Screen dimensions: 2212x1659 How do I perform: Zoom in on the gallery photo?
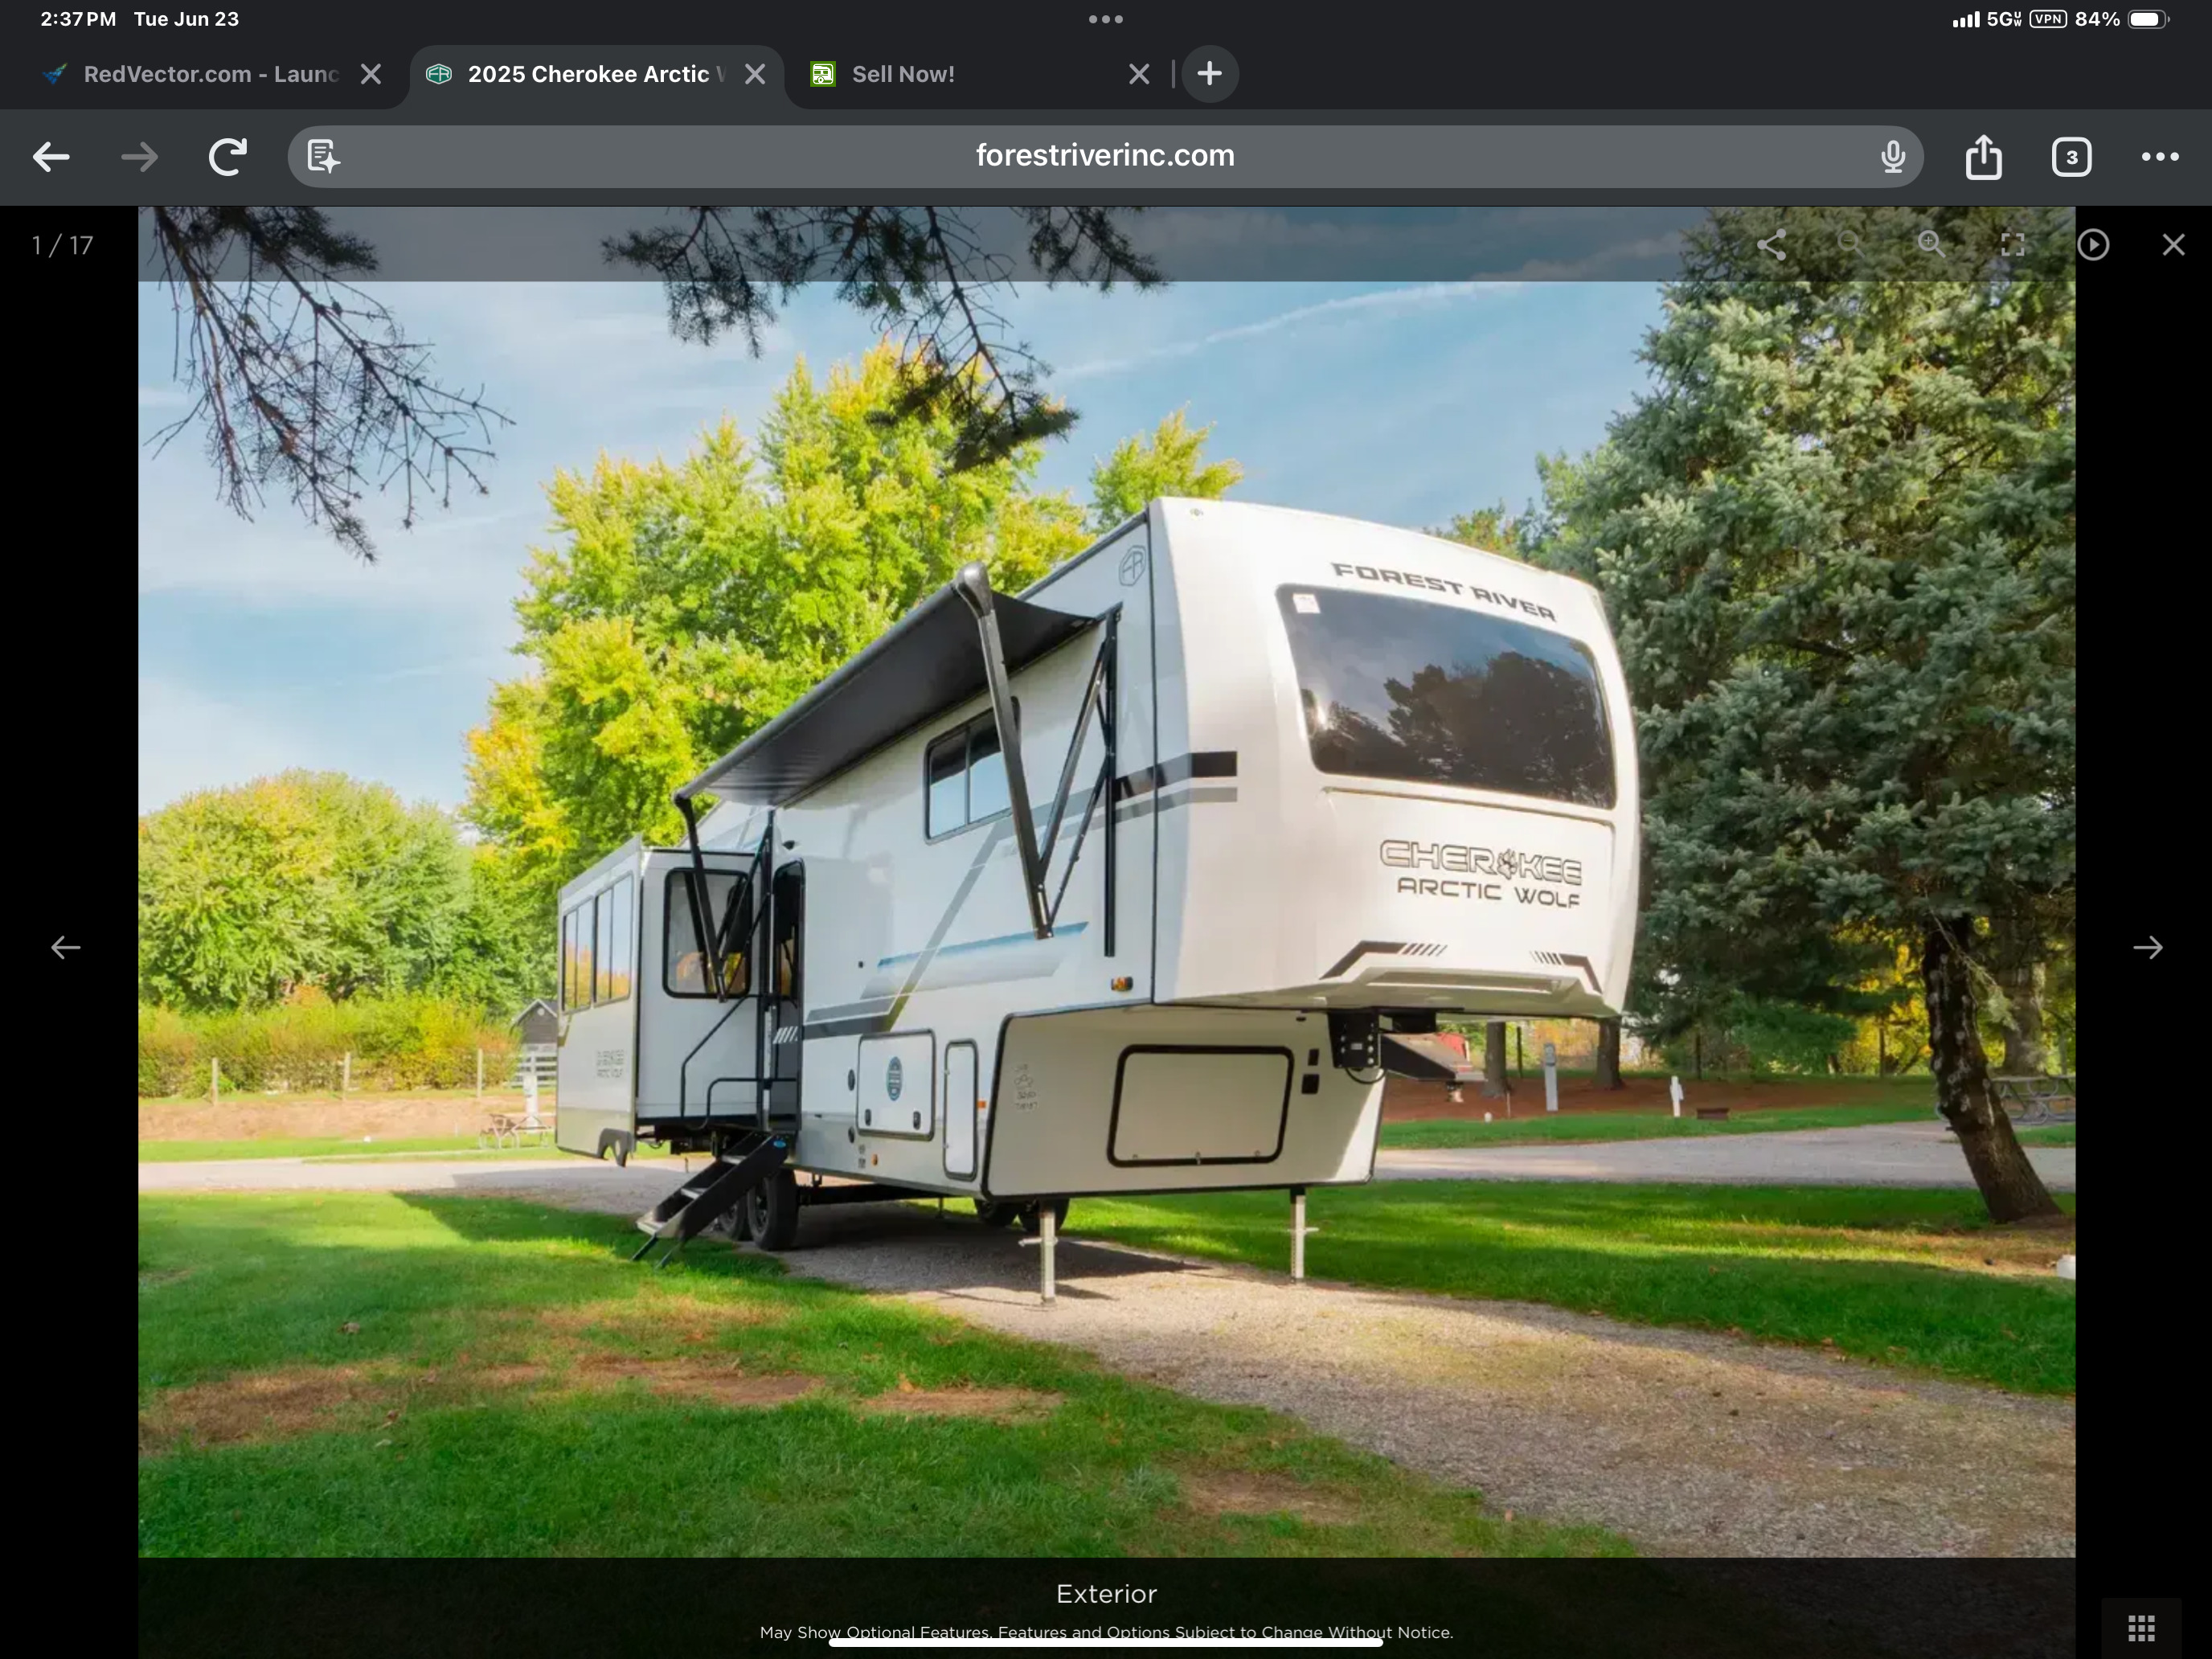coord(1931,245)
